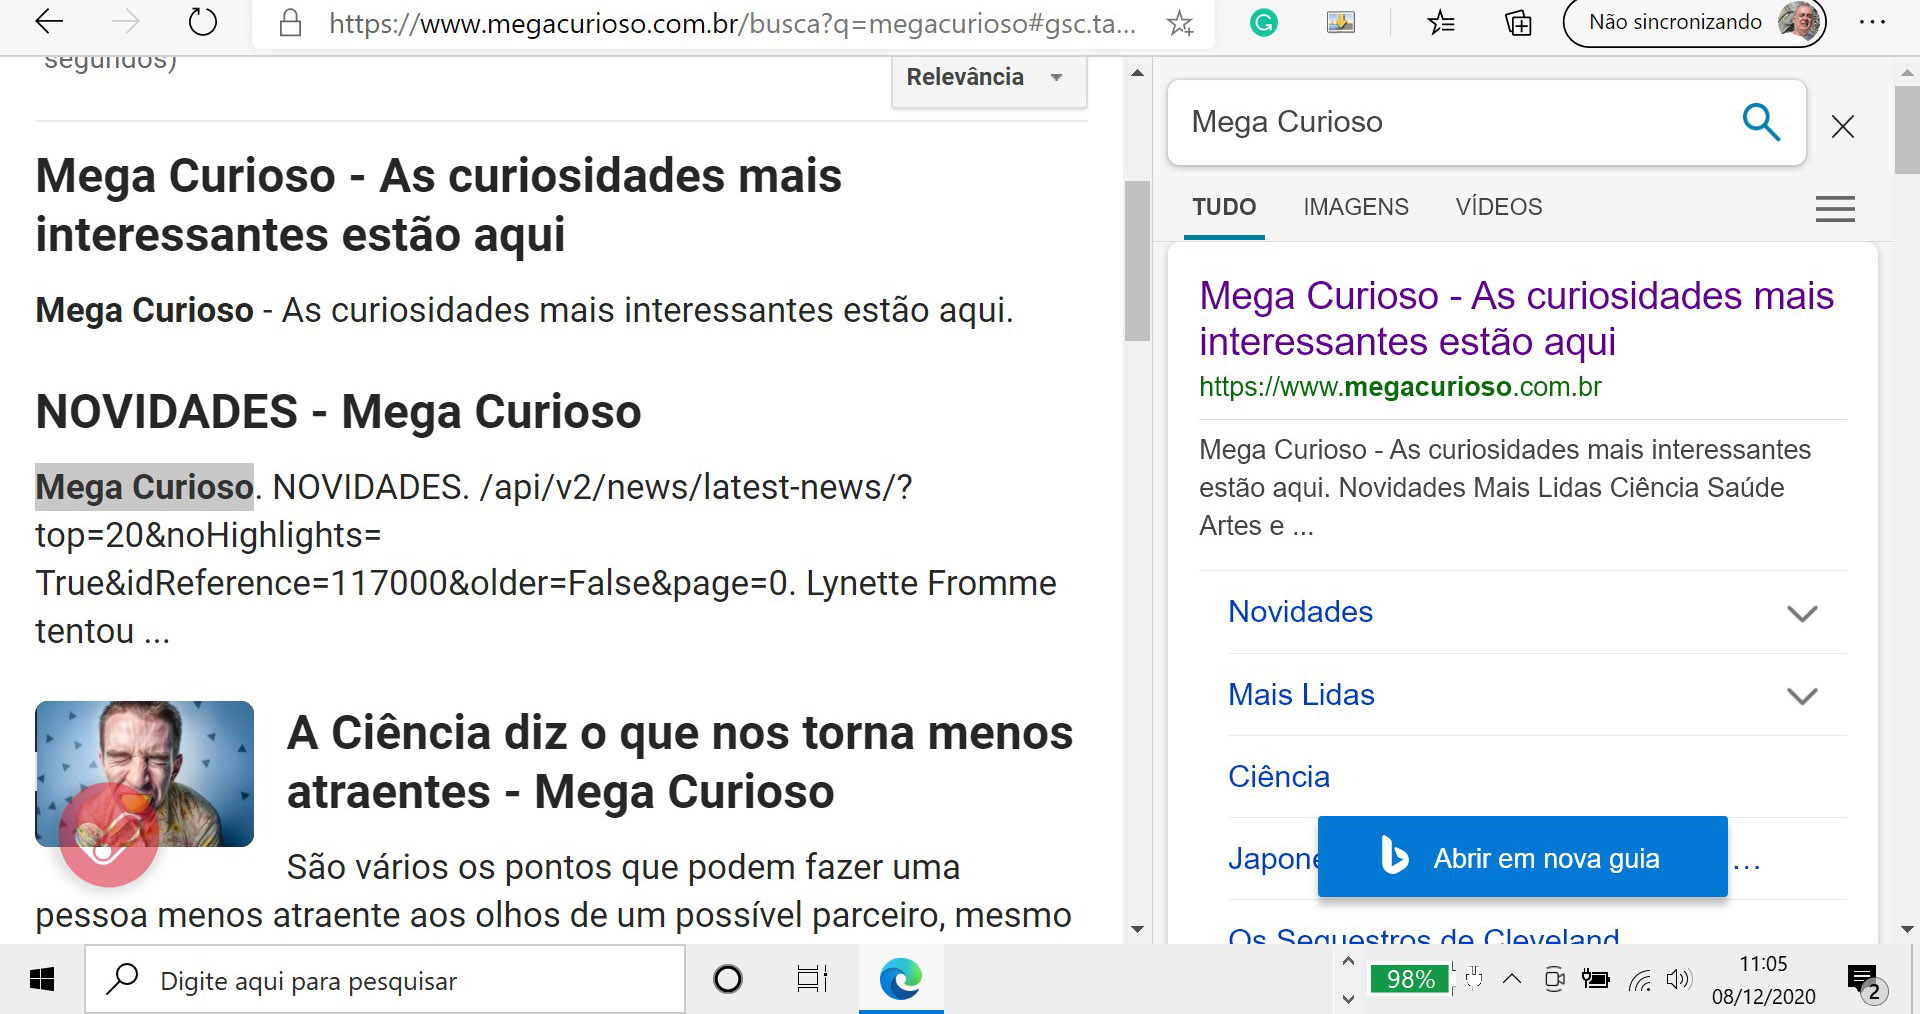Open the clock showing 11:05 08/12/2020
The width and height of the screenshot is (1920, 1014).
click(x=1763, y=980)
